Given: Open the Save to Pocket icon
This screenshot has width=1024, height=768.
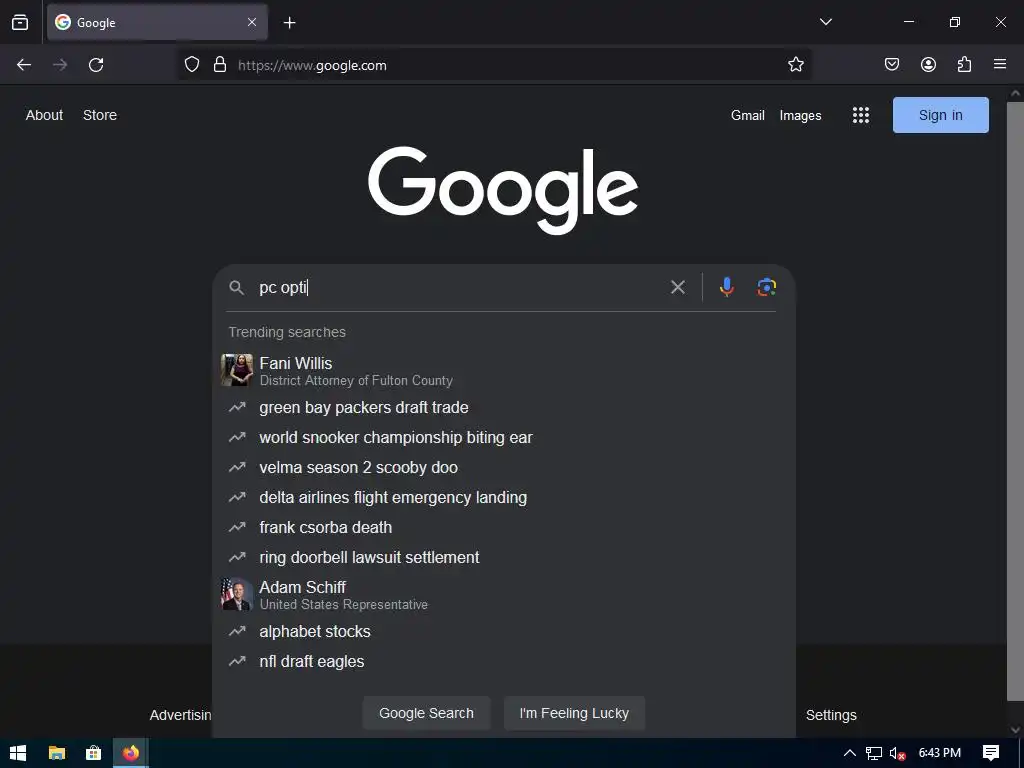Looking at the screenshot, I should [x=891, y=64].
